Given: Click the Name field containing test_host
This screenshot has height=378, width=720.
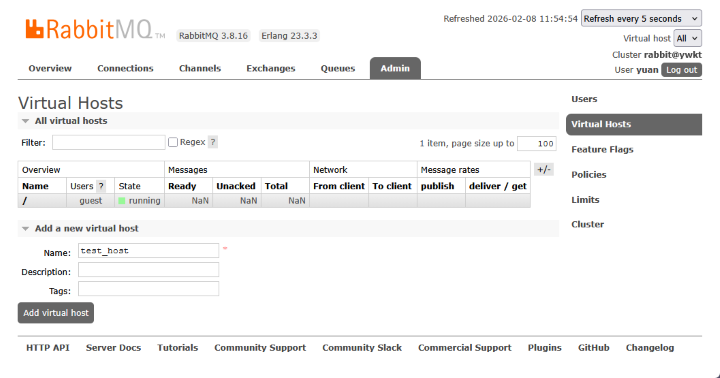Looking at the screenshot, I should 148,251.
